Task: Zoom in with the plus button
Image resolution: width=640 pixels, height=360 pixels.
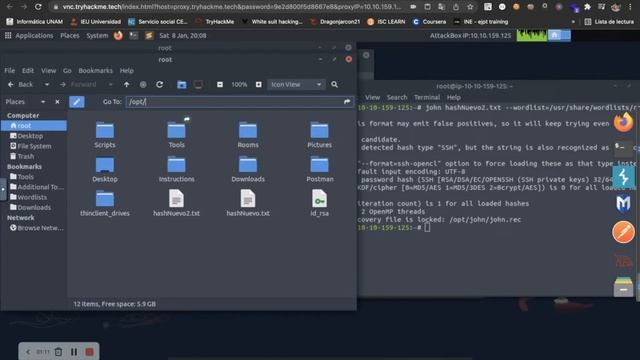Action: 259,84
